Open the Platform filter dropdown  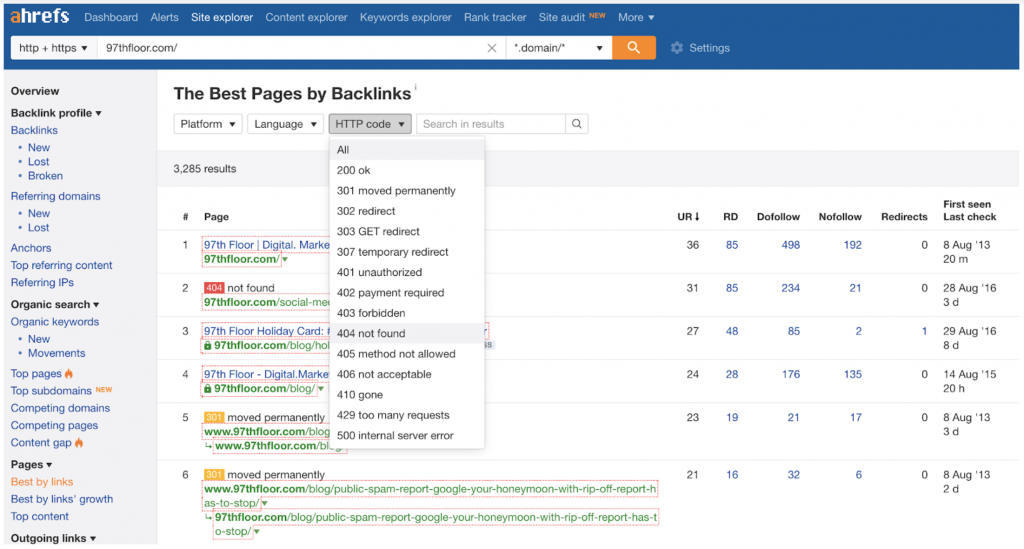(x=208, y=124)
